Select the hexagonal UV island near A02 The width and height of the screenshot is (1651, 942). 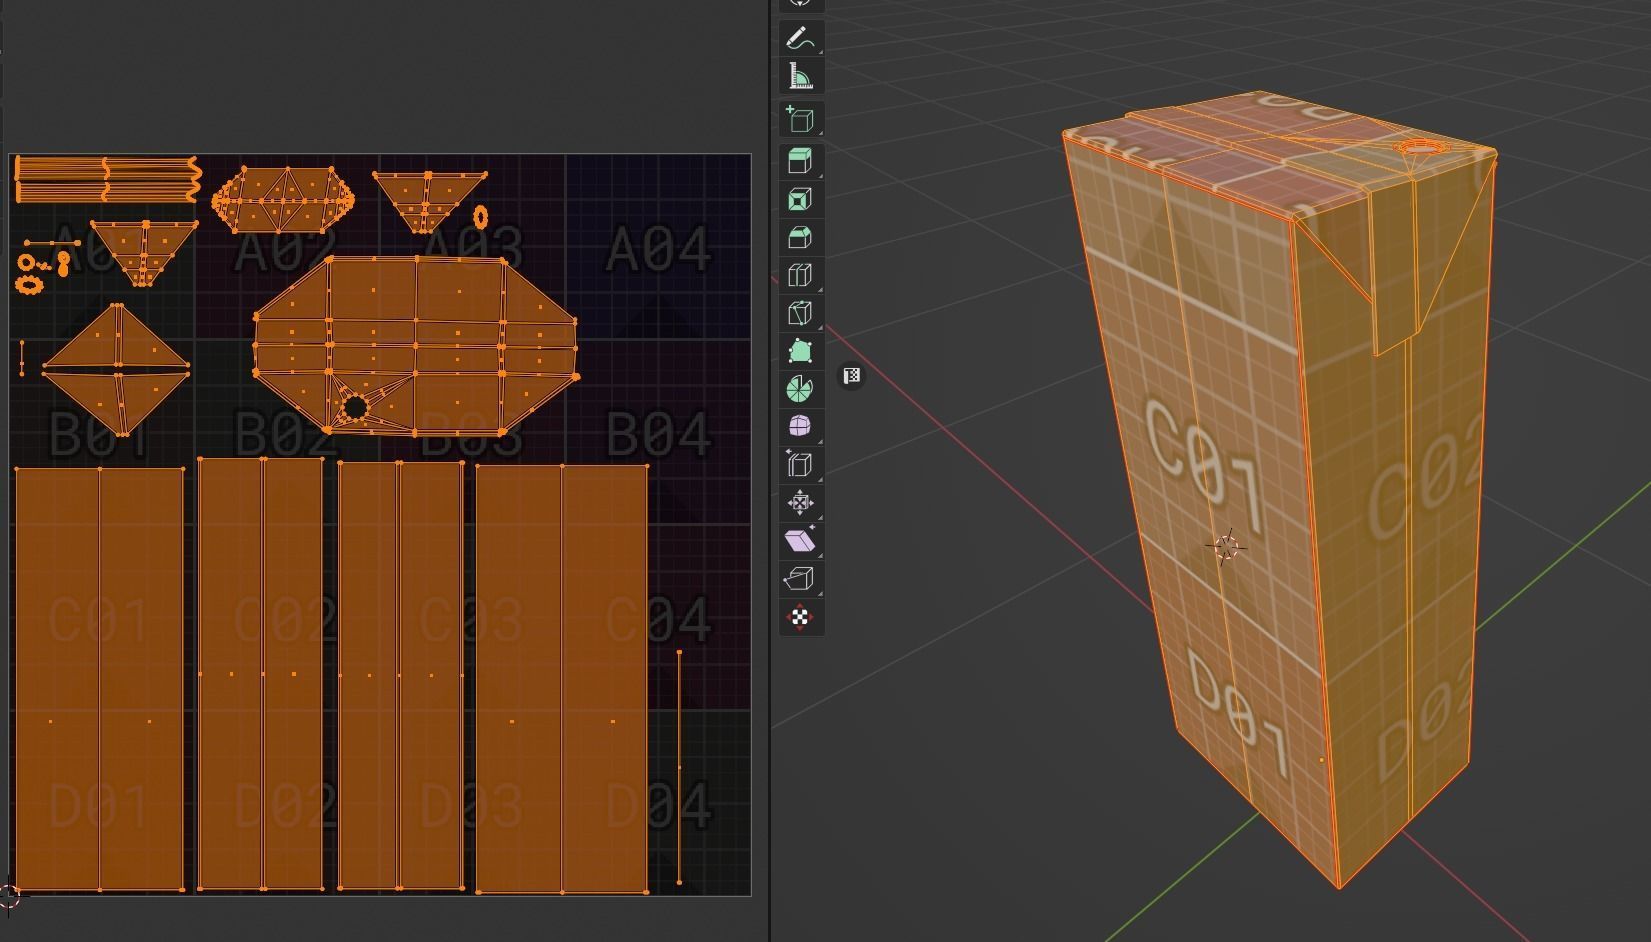click(283, 199)
